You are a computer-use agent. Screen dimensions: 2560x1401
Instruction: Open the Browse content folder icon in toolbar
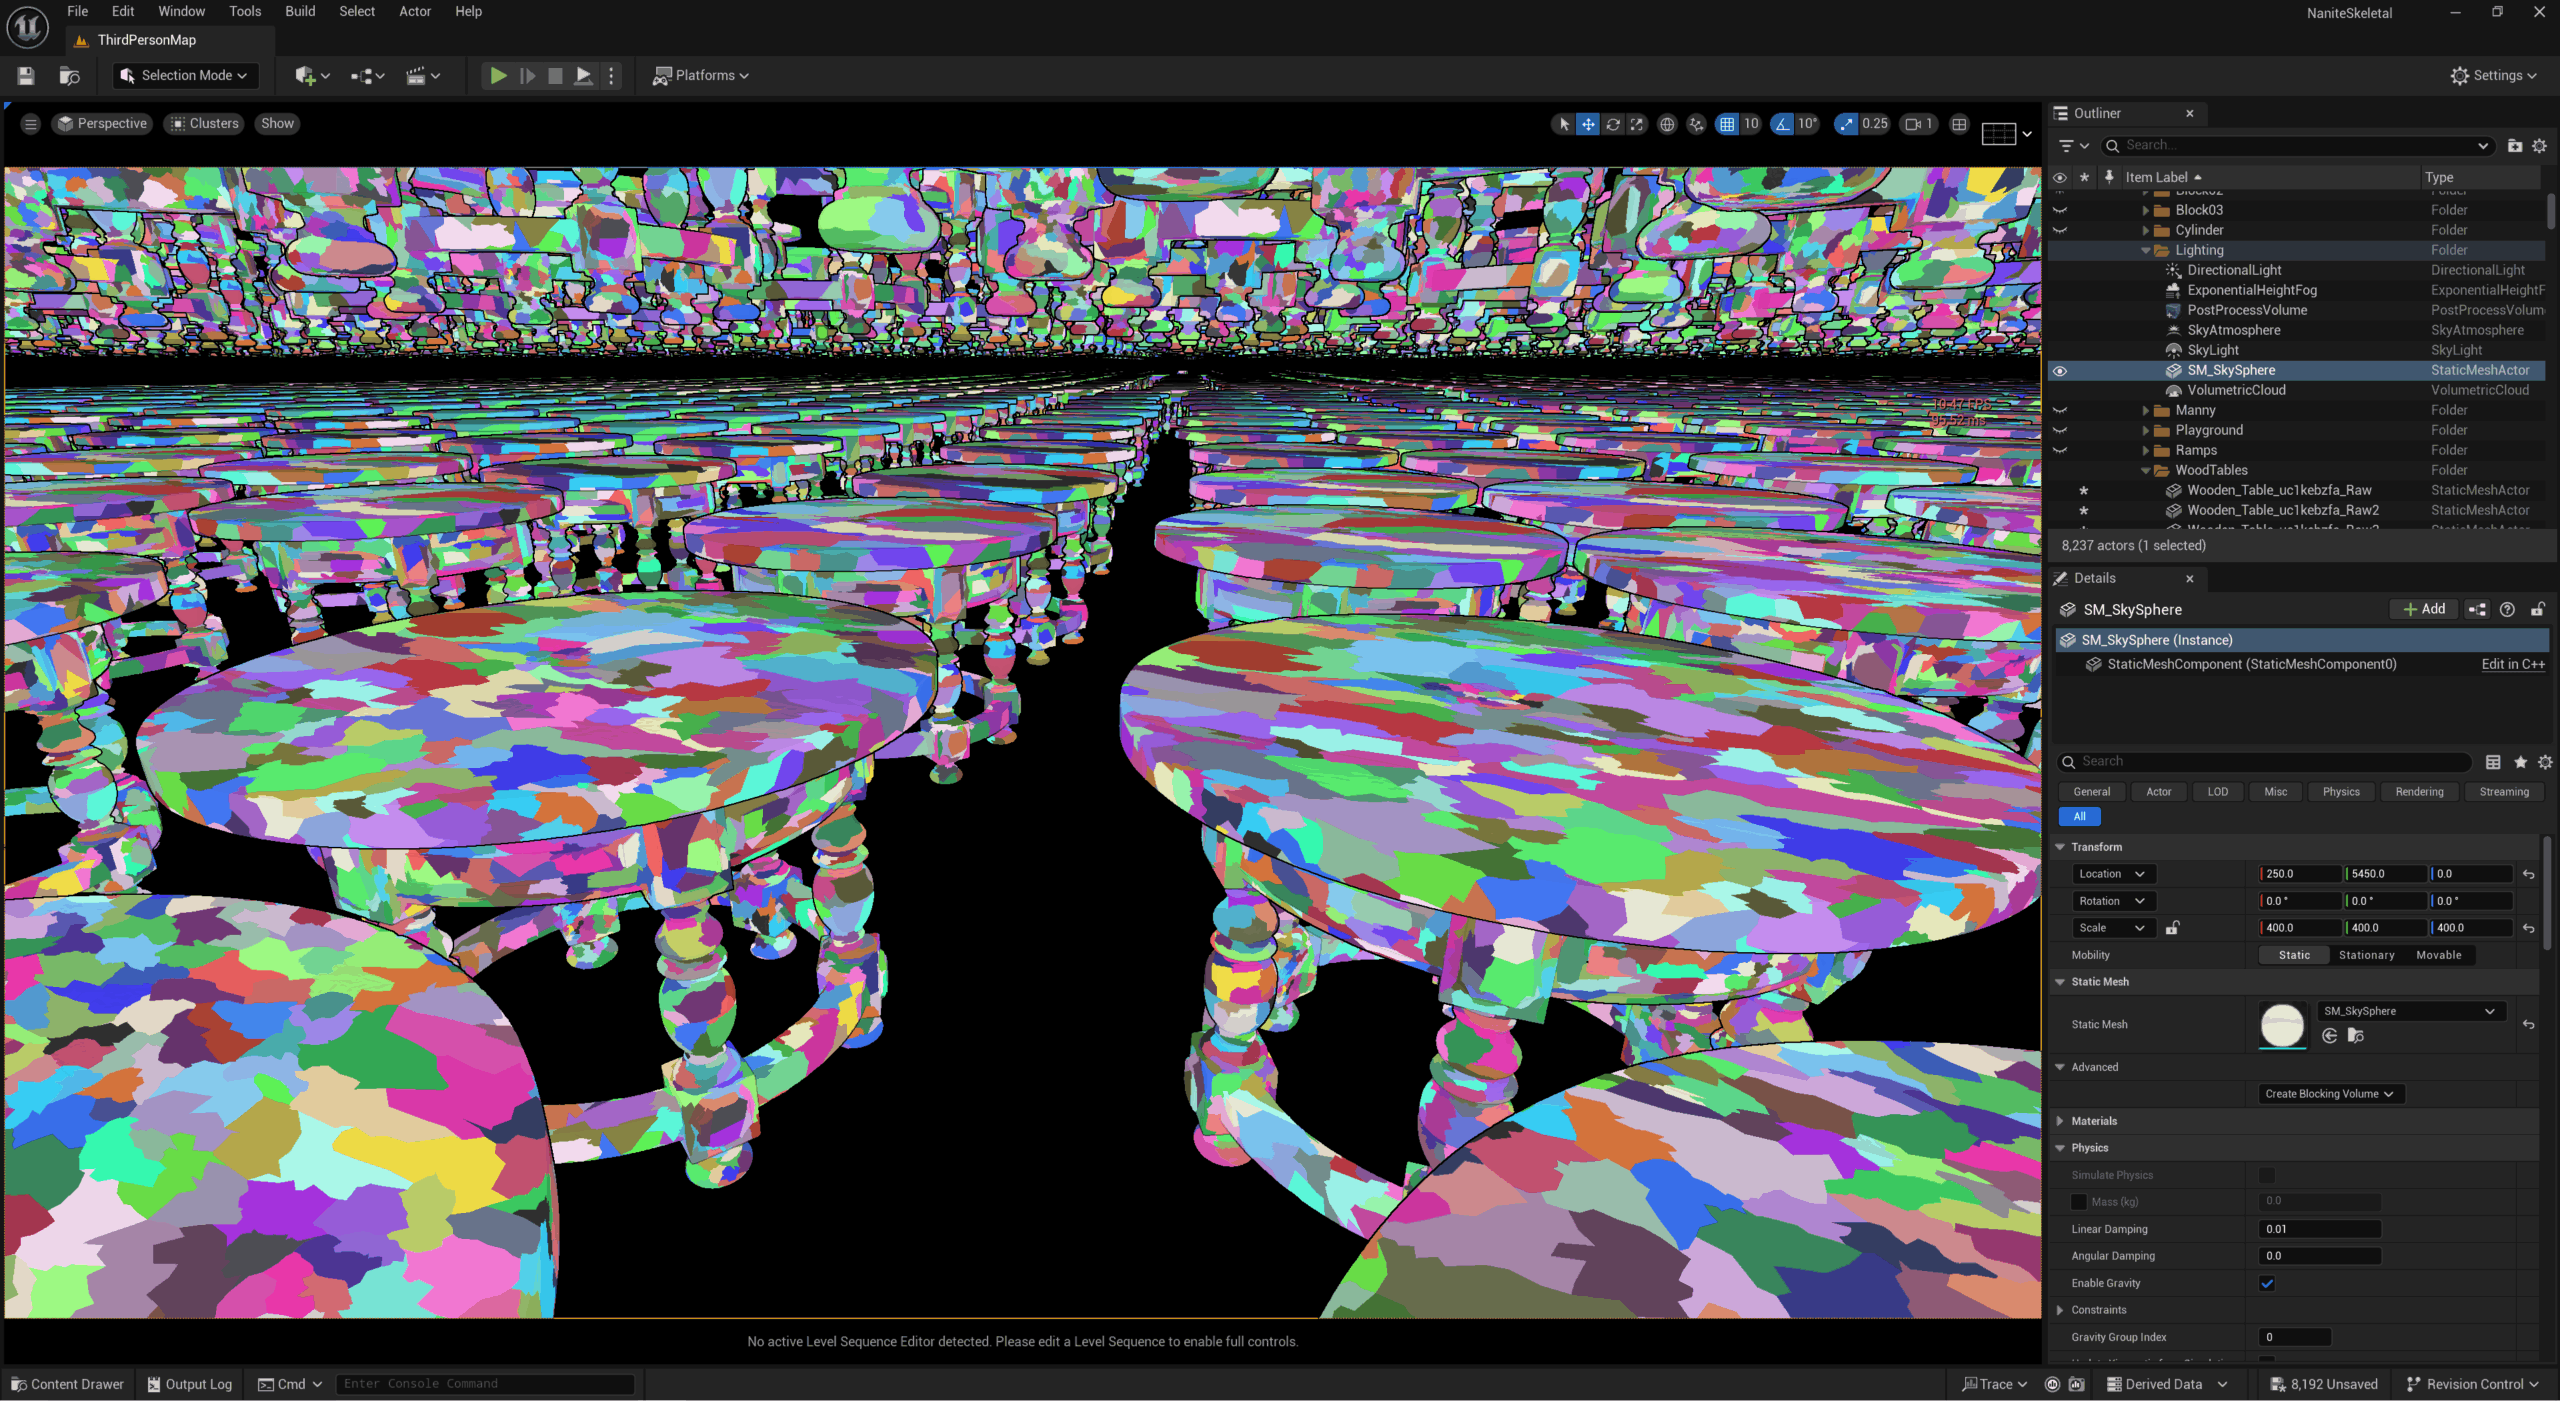point(69,75)
